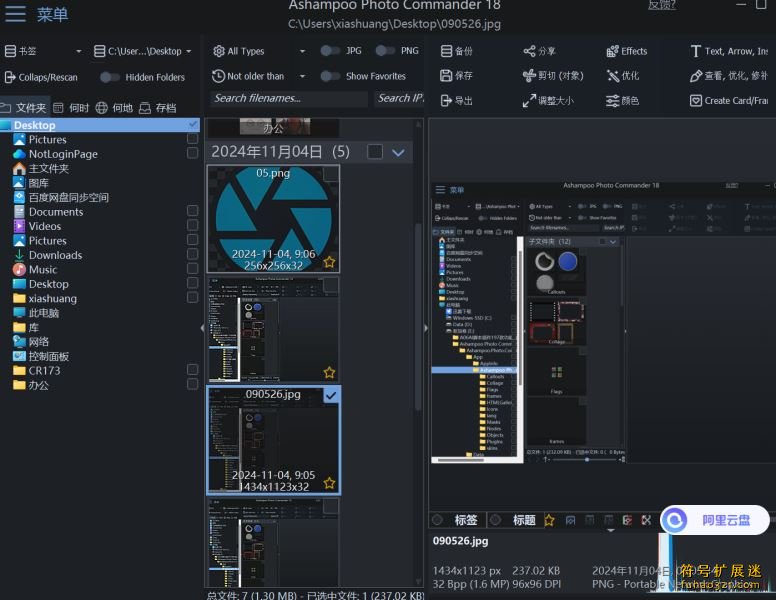Open the 05.png thumbnail

click(x=273, y=219)
